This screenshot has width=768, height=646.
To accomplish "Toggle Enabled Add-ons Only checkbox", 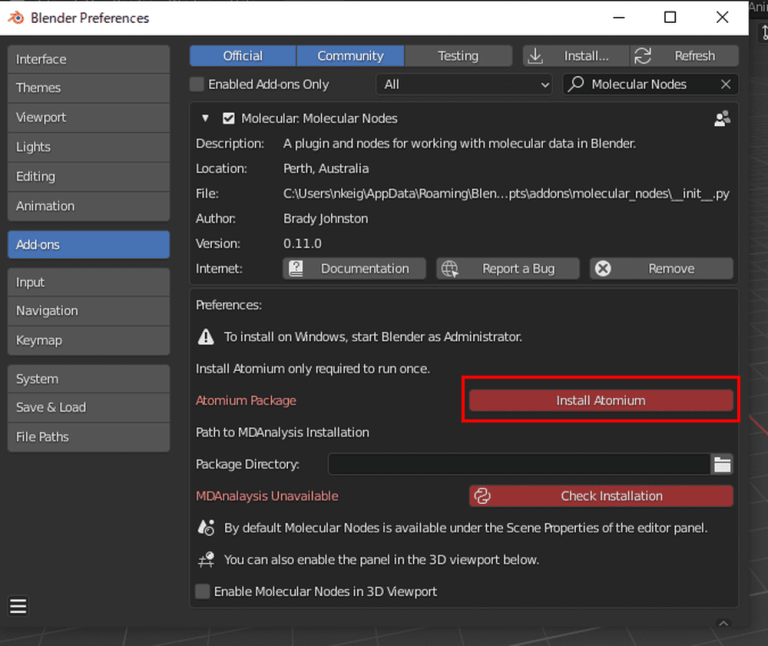I will [x=198, y=85].
